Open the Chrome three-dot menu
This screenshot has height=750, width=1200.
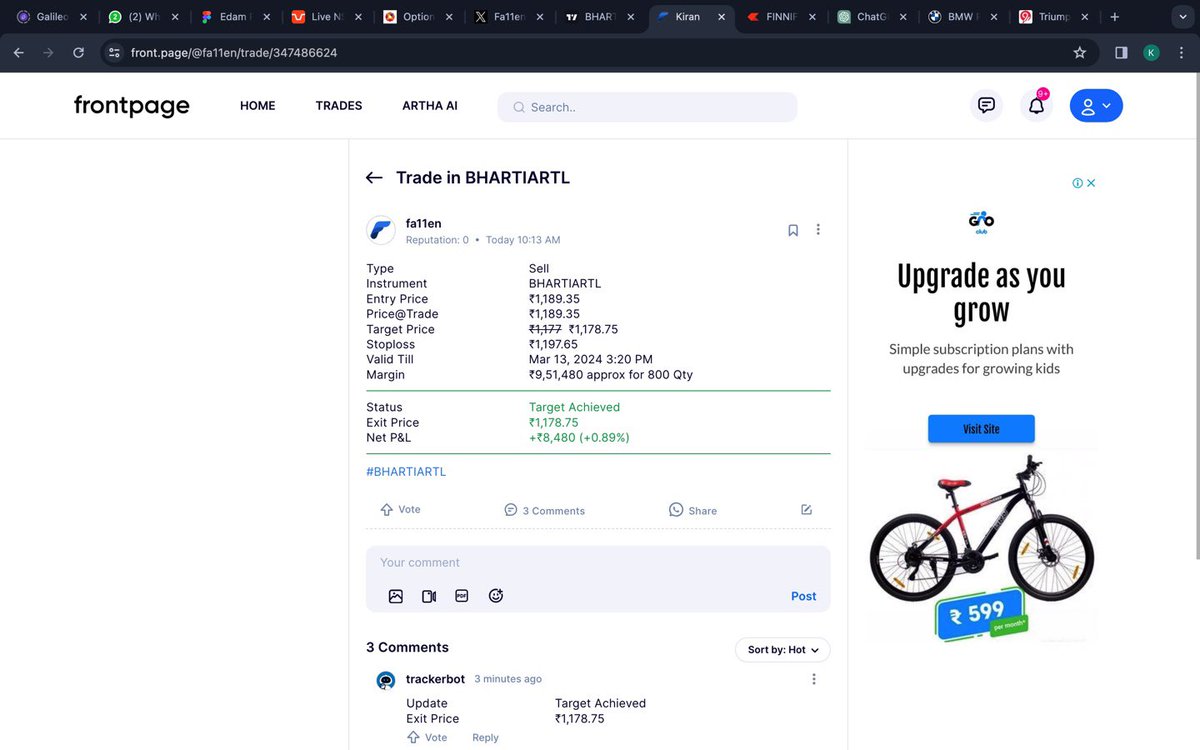(1182, 52)
